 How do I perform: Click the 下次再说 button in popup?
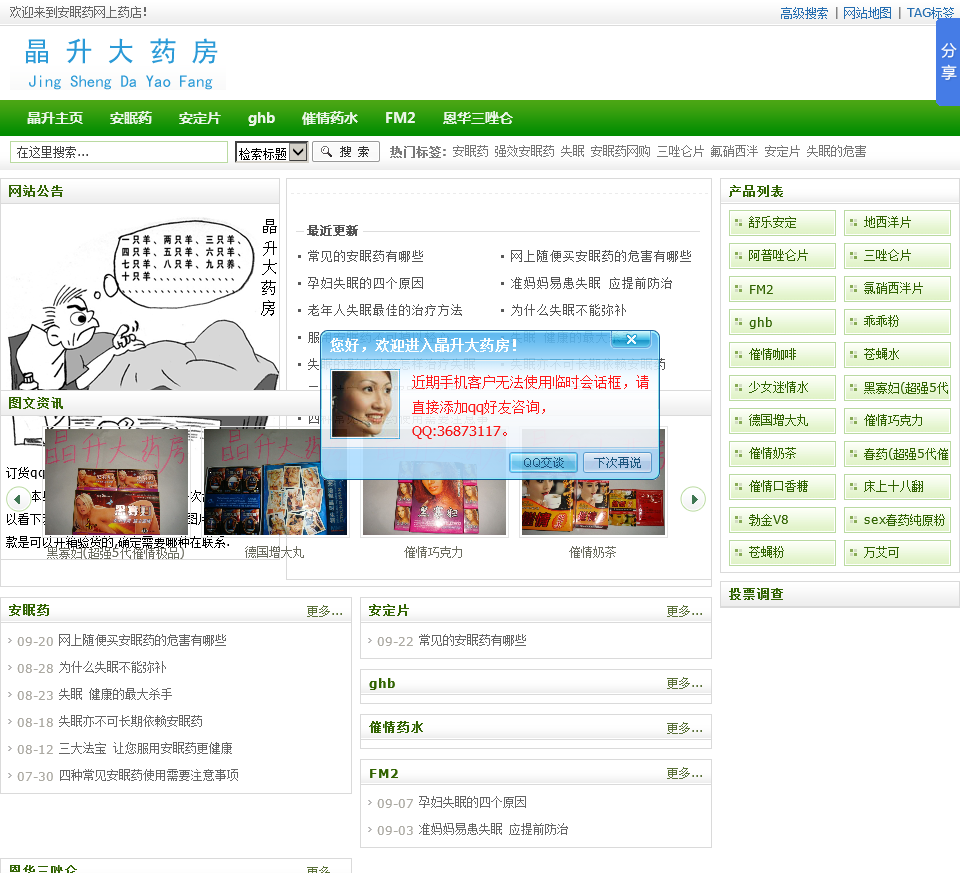pyautogui.click(x=617, y=462)
